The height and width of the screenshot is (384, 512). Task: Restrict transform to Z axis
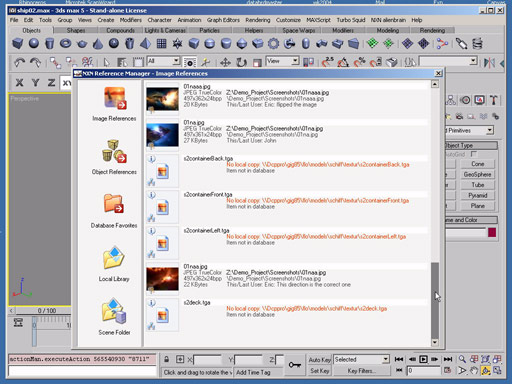pyautogui.click(x=51, y=83)
